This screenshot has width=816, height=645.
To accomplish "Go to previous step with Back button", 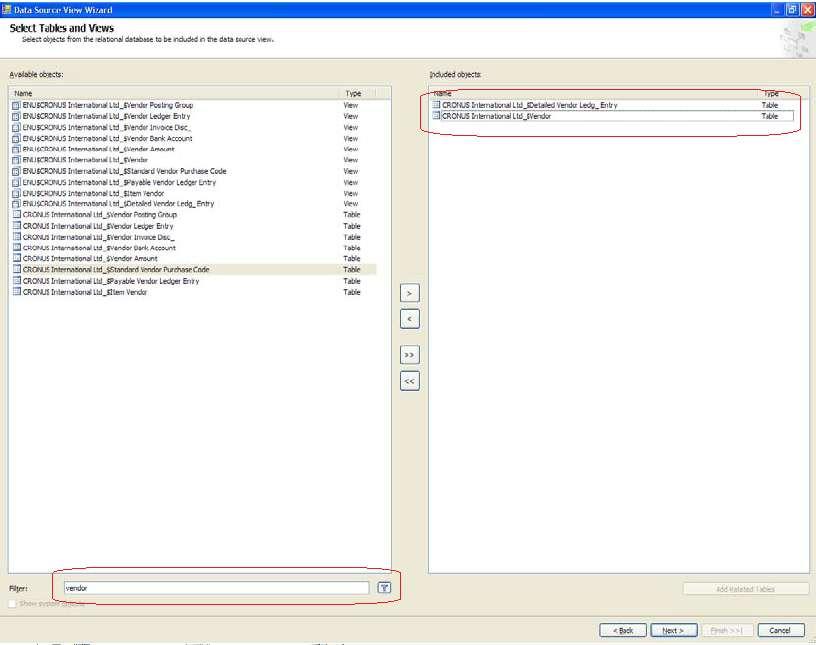I will coord(623,630).
